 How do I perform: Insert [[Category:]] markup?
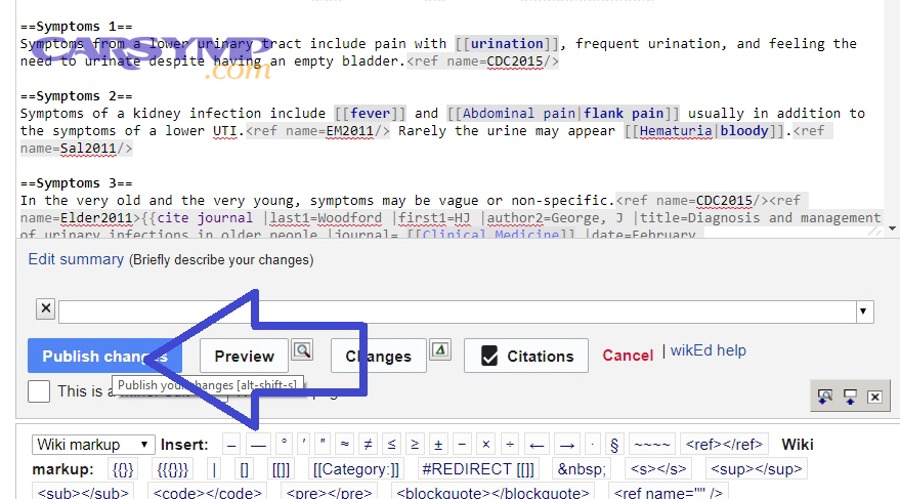356,469
